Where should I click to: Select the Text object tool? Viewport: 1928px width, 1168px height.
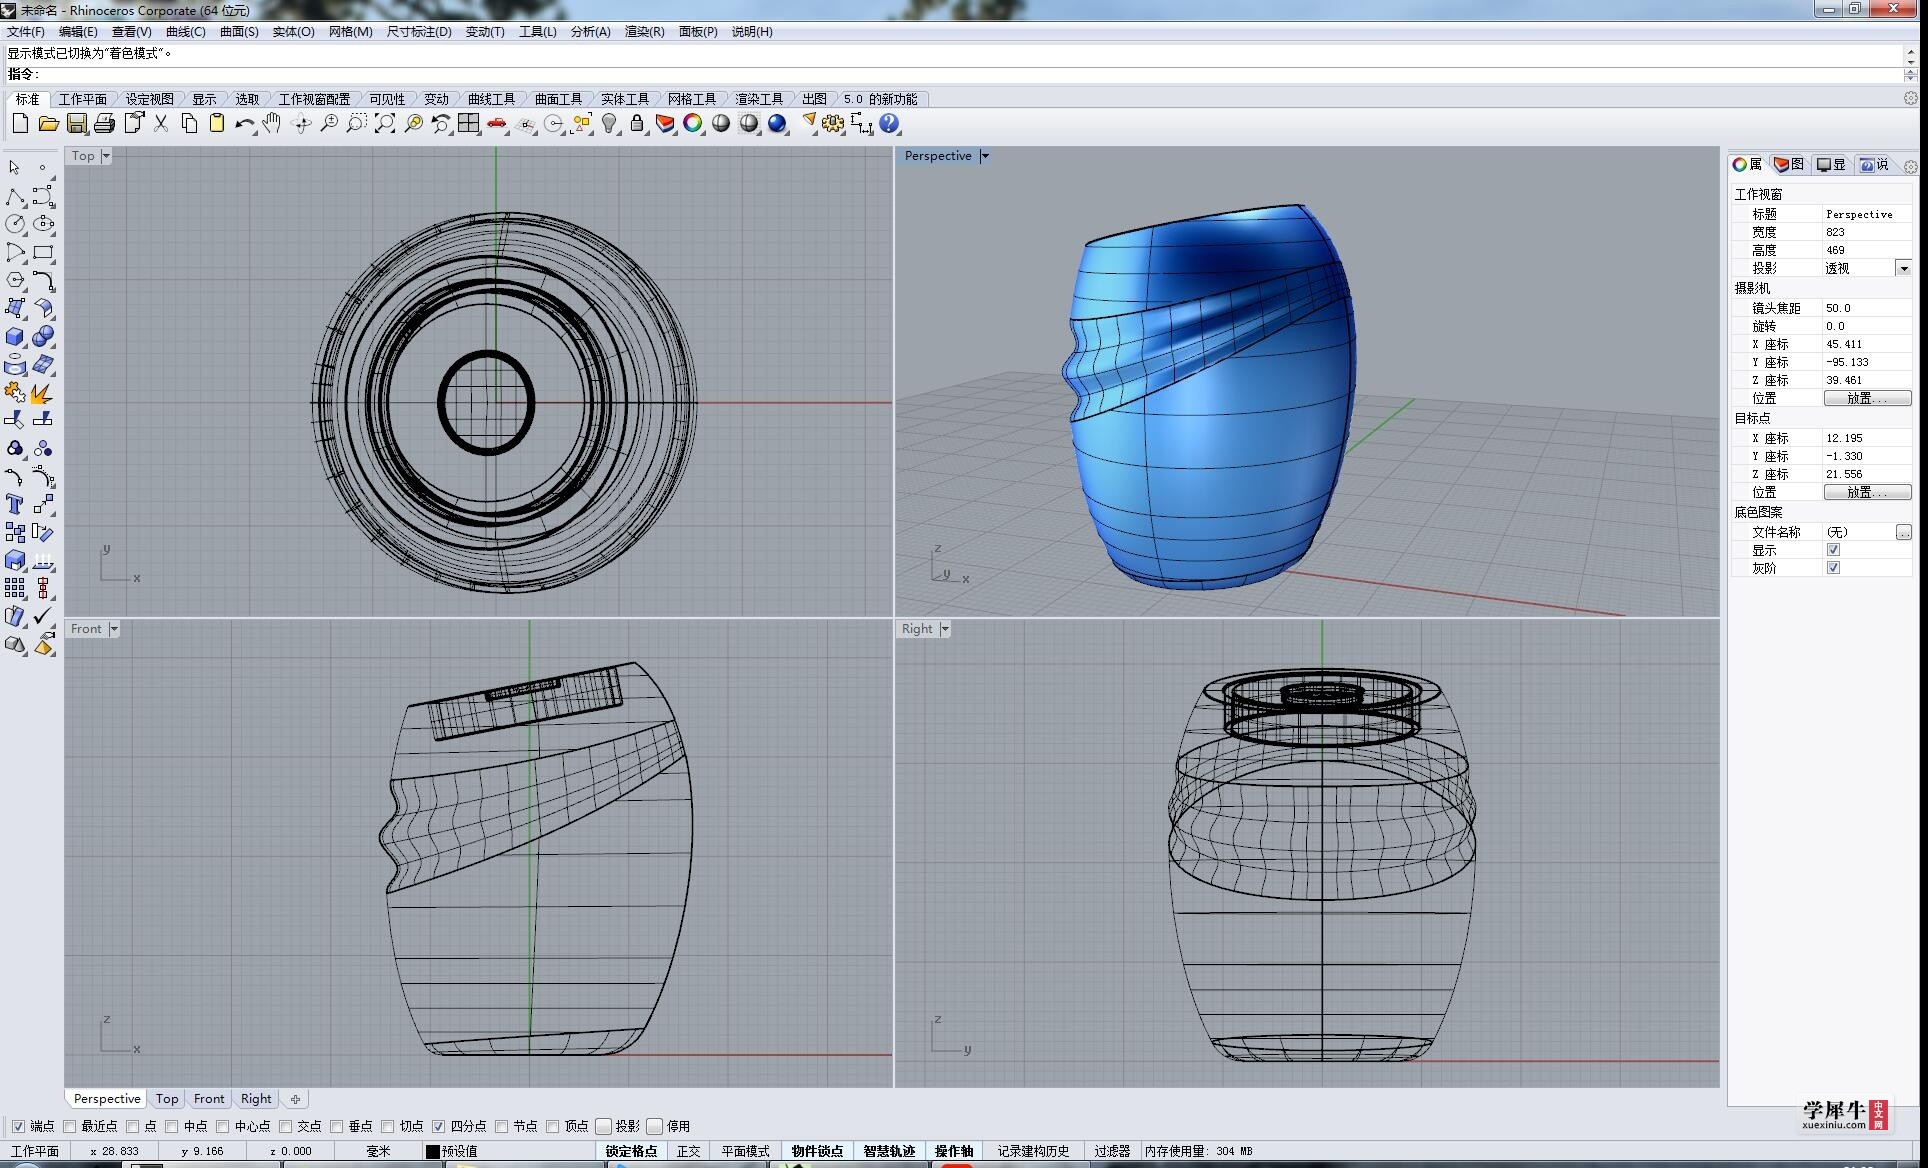(x=15, y=504)
